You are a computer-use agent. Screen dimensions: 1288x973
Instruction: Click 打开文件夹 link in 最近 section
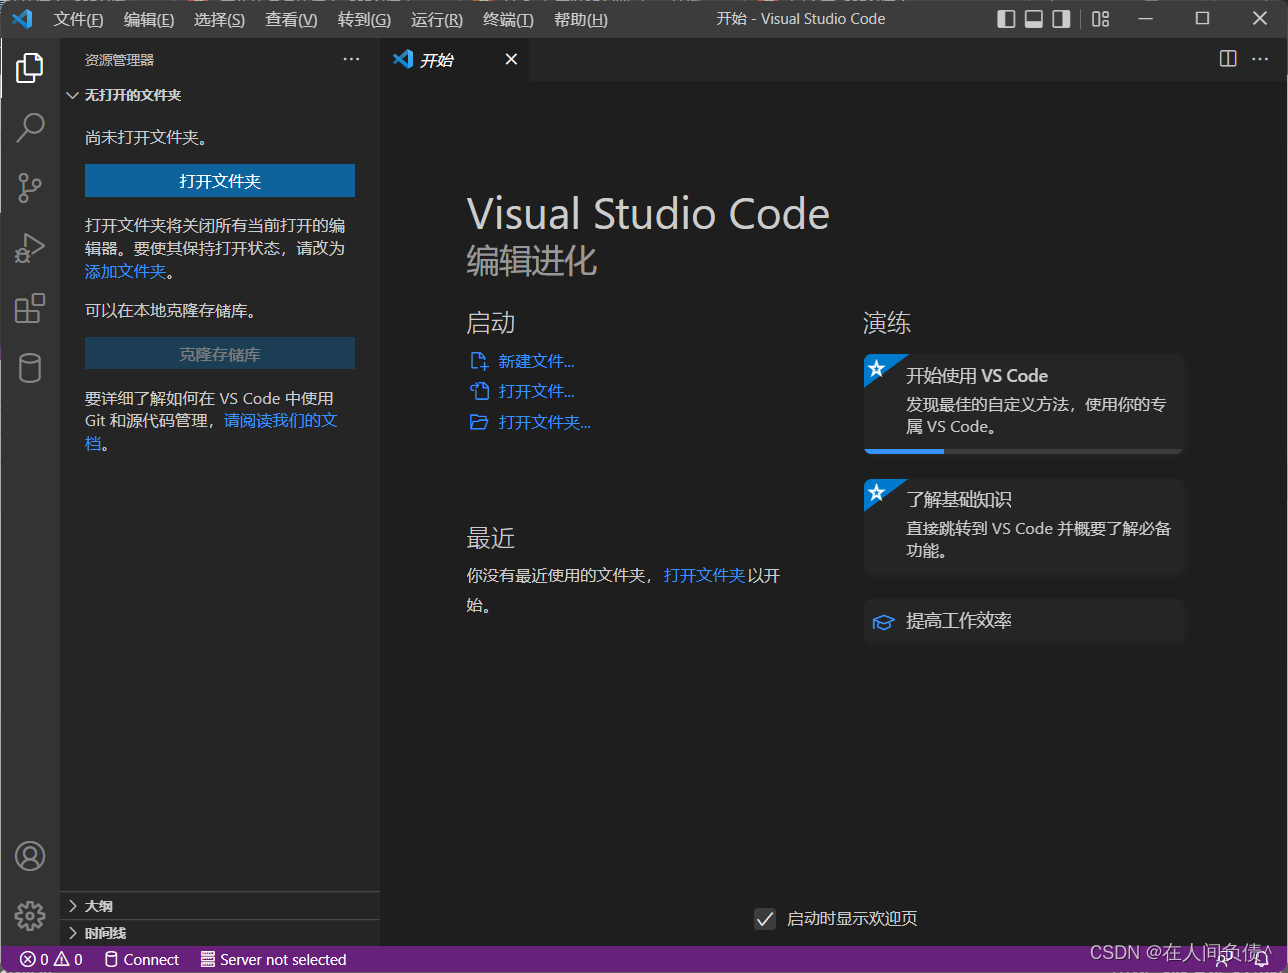(704, 575)
